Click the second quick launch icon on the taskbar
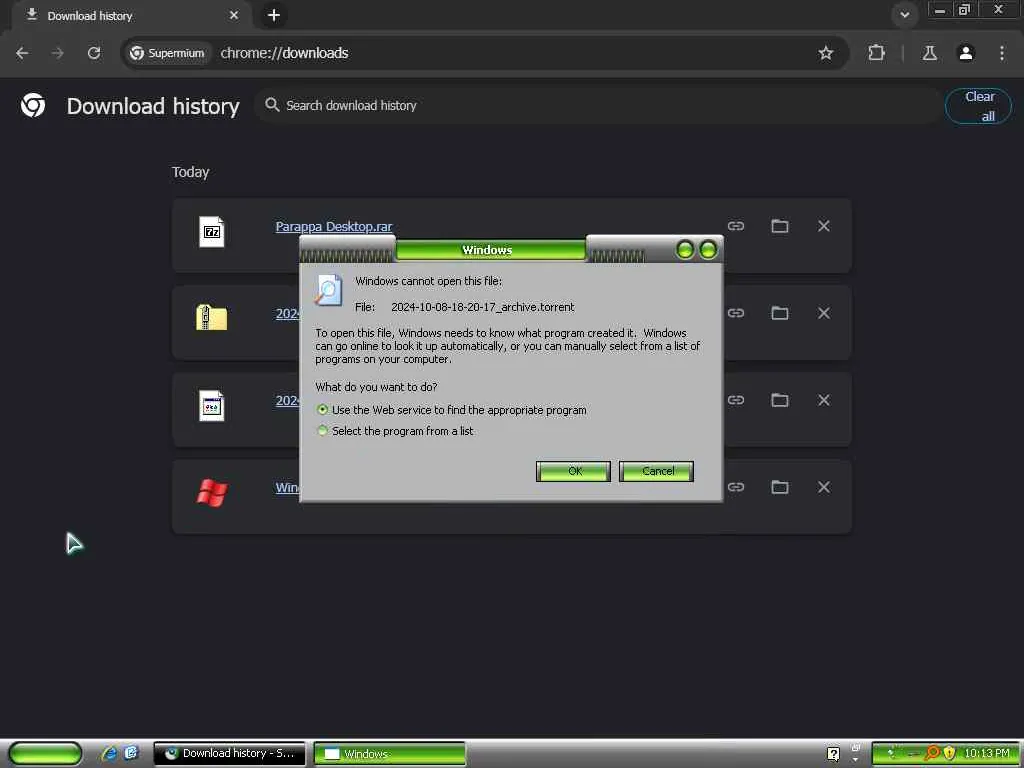The height and width of the screenshot is (768, 1024). (x=131, y=753)
